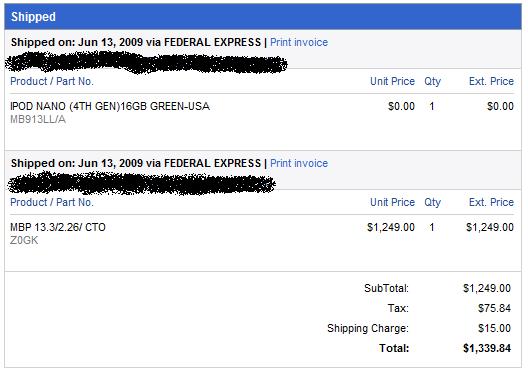Click first Product / Part No. column header
528x372 pixels.
(52, 81)
